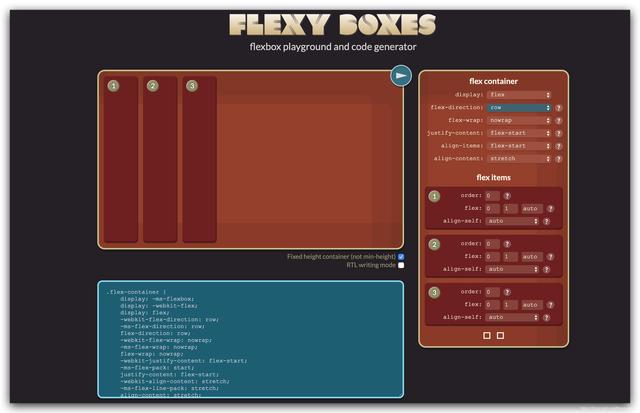Click the order input for item 1

tap(492, 196)
